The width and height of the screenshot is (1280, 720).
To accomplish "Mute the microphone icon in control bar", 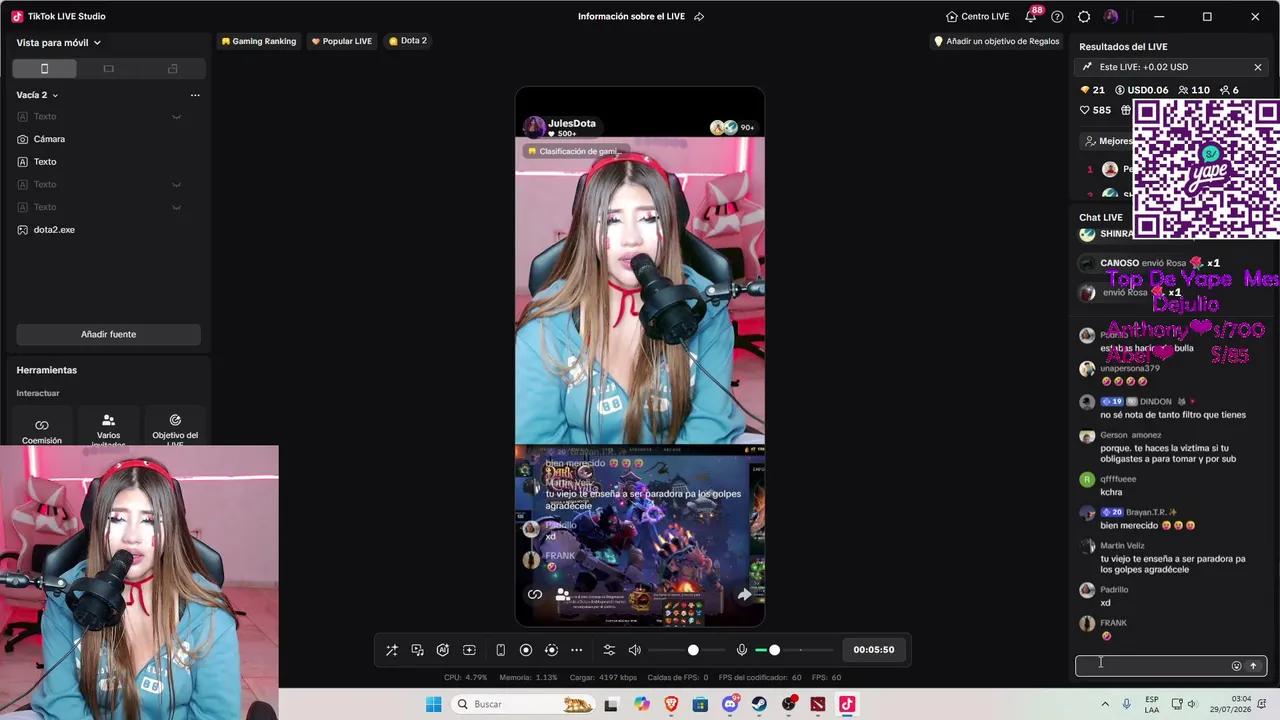I will pyautogui.click(x=742, y=650).
